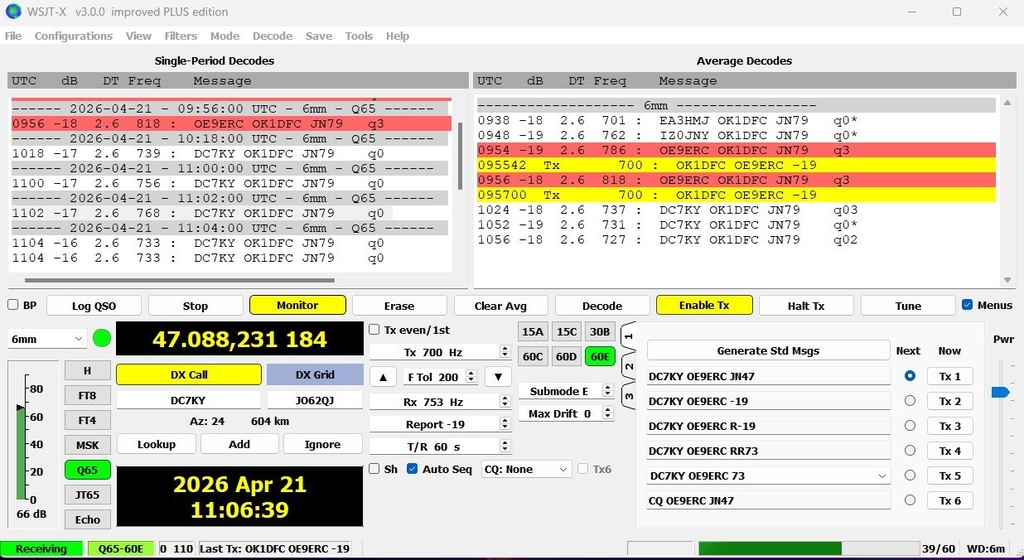1024x560 pixels.
Task: Click the DX Call input field DC7KY
Action: tap(188, 400)
